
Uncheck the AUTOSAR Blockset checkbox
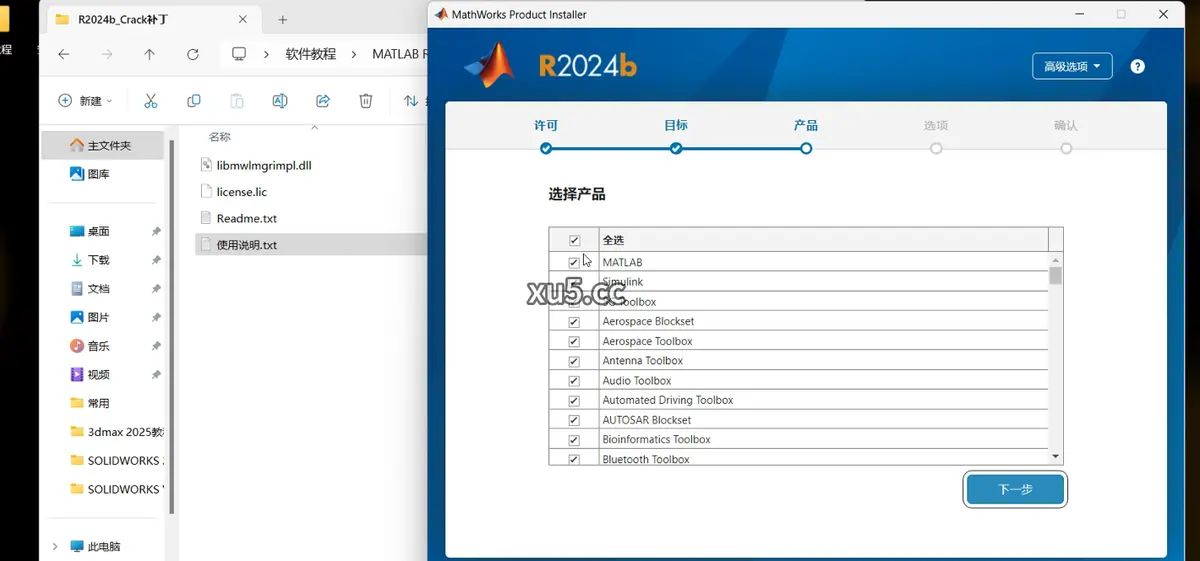pyautogui.click(x=574, y=420)
